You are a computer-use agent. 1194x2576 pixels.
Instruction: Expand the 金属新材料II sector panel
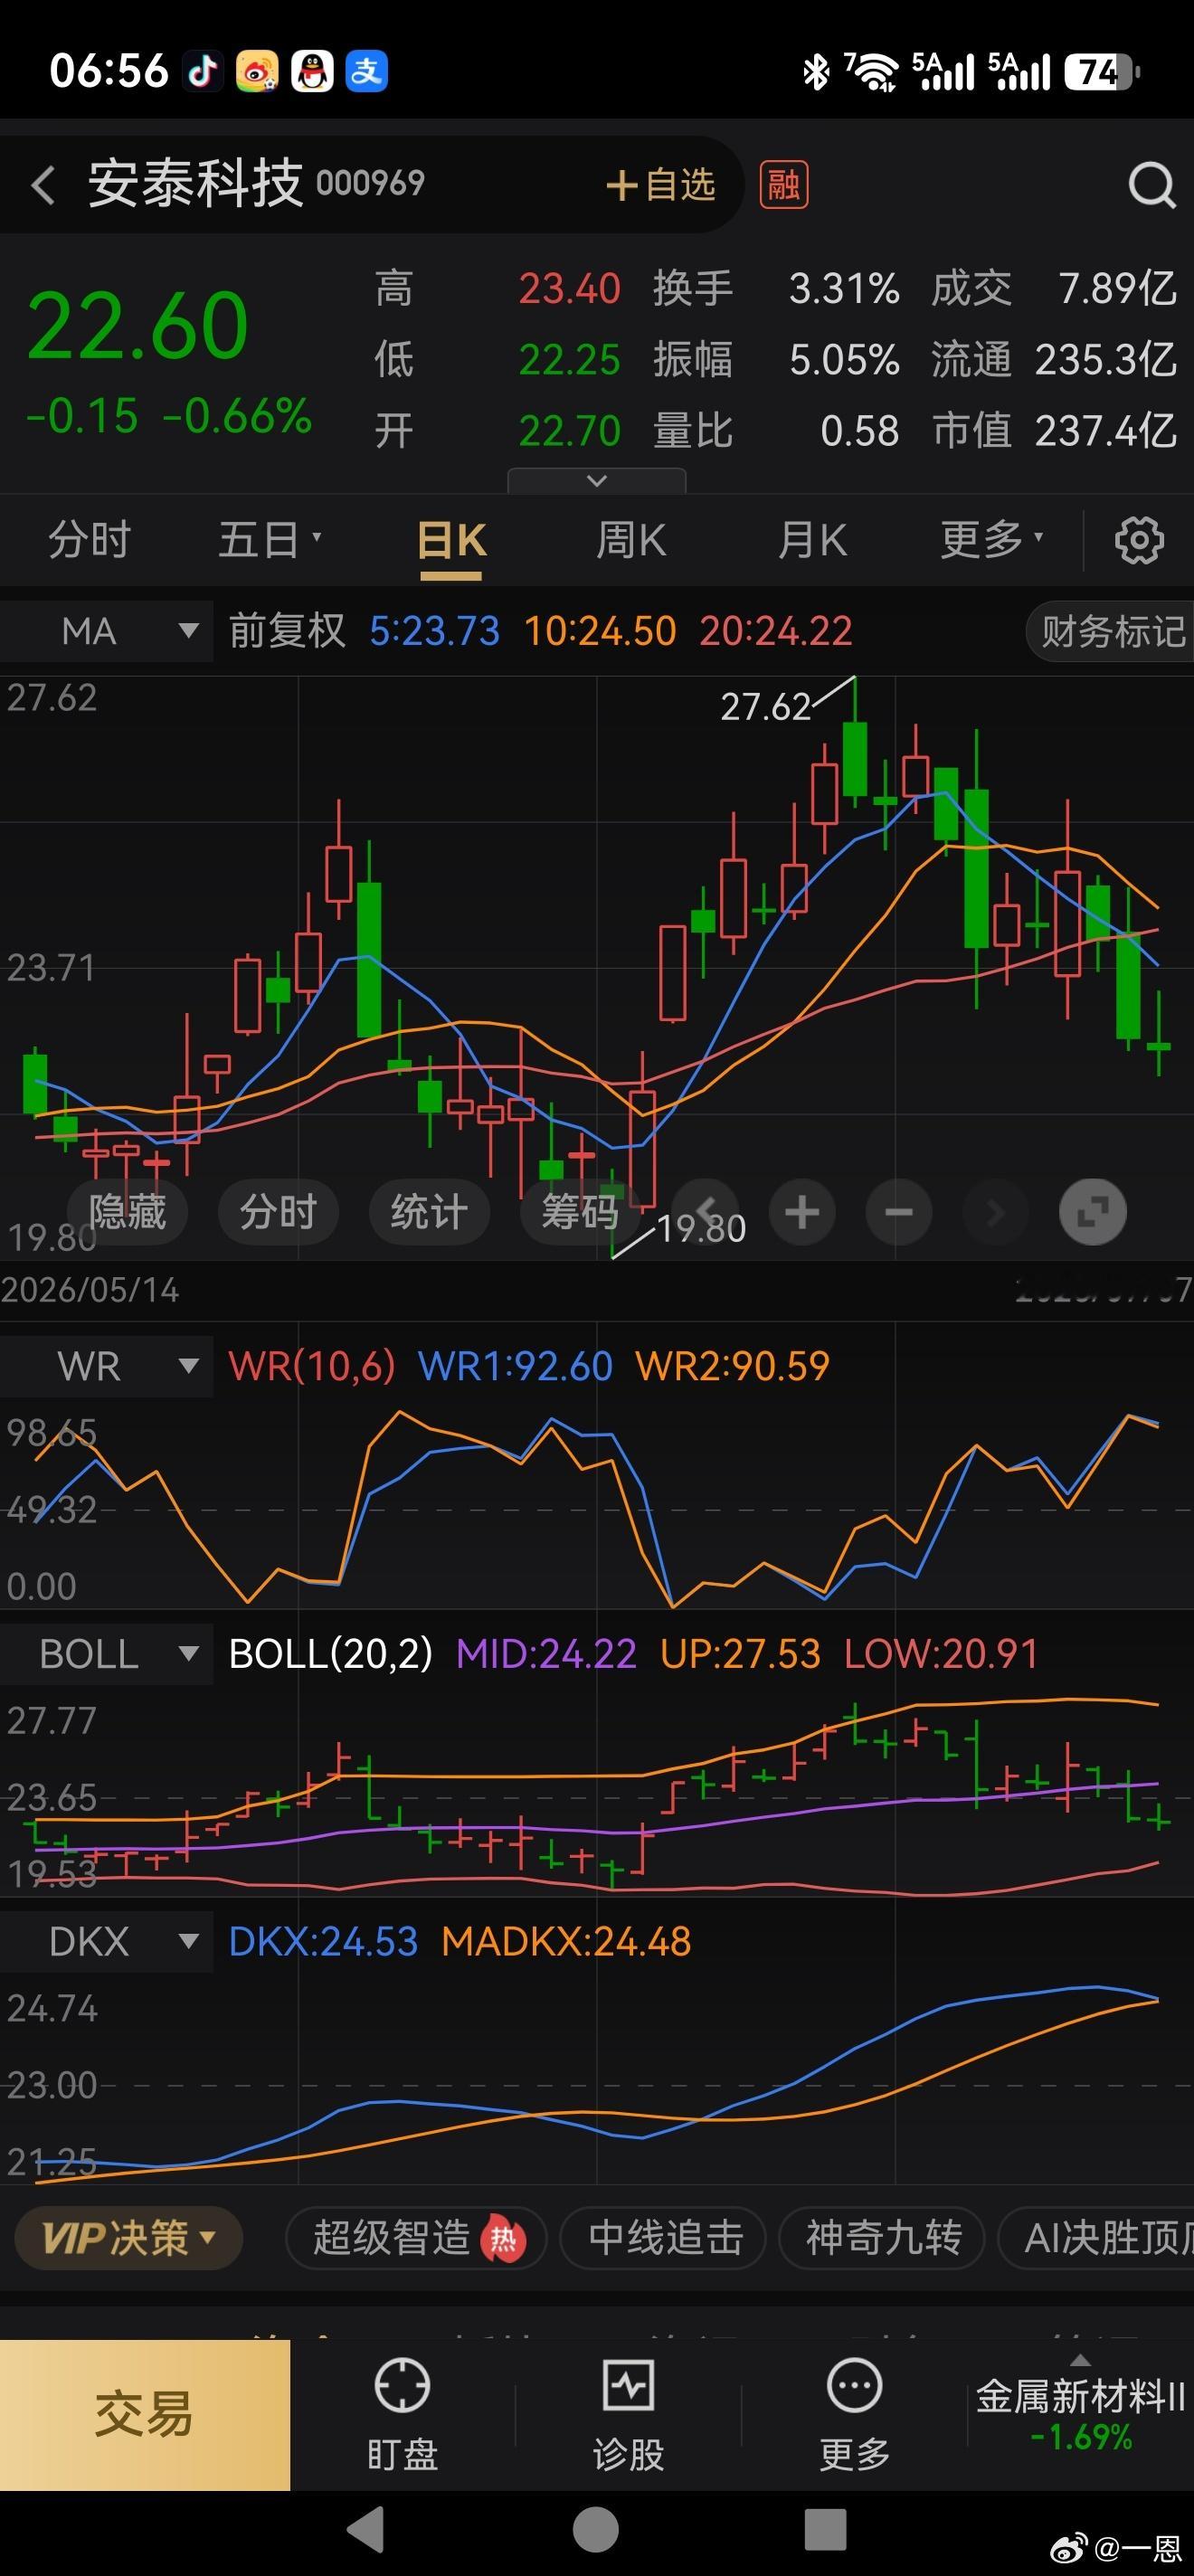(1080, 2414)
